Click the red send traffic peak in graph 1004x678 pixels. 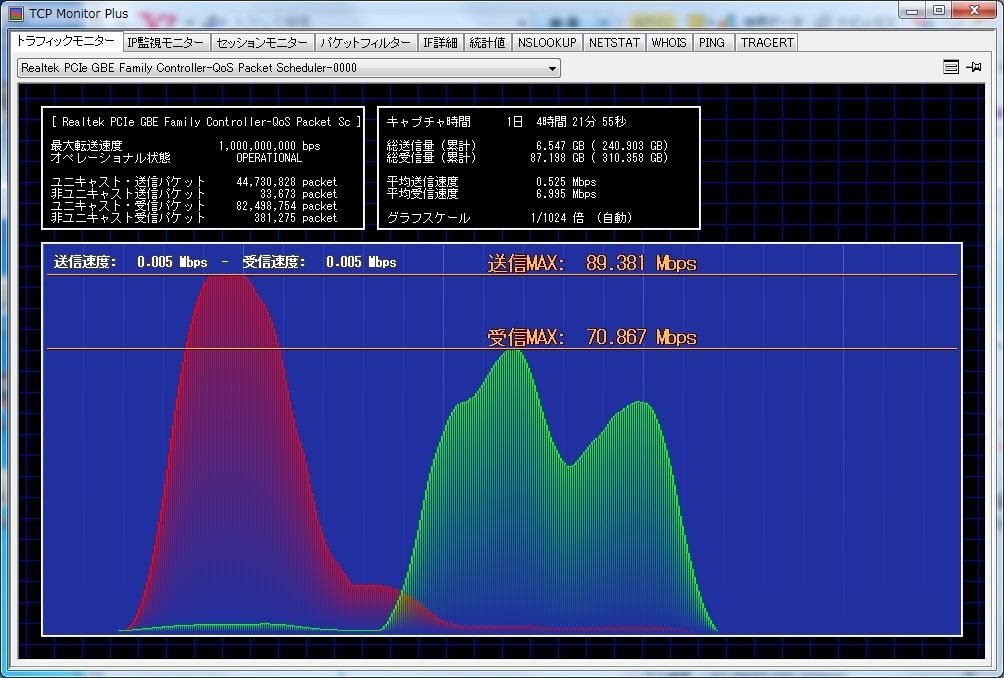coord(230,300)
